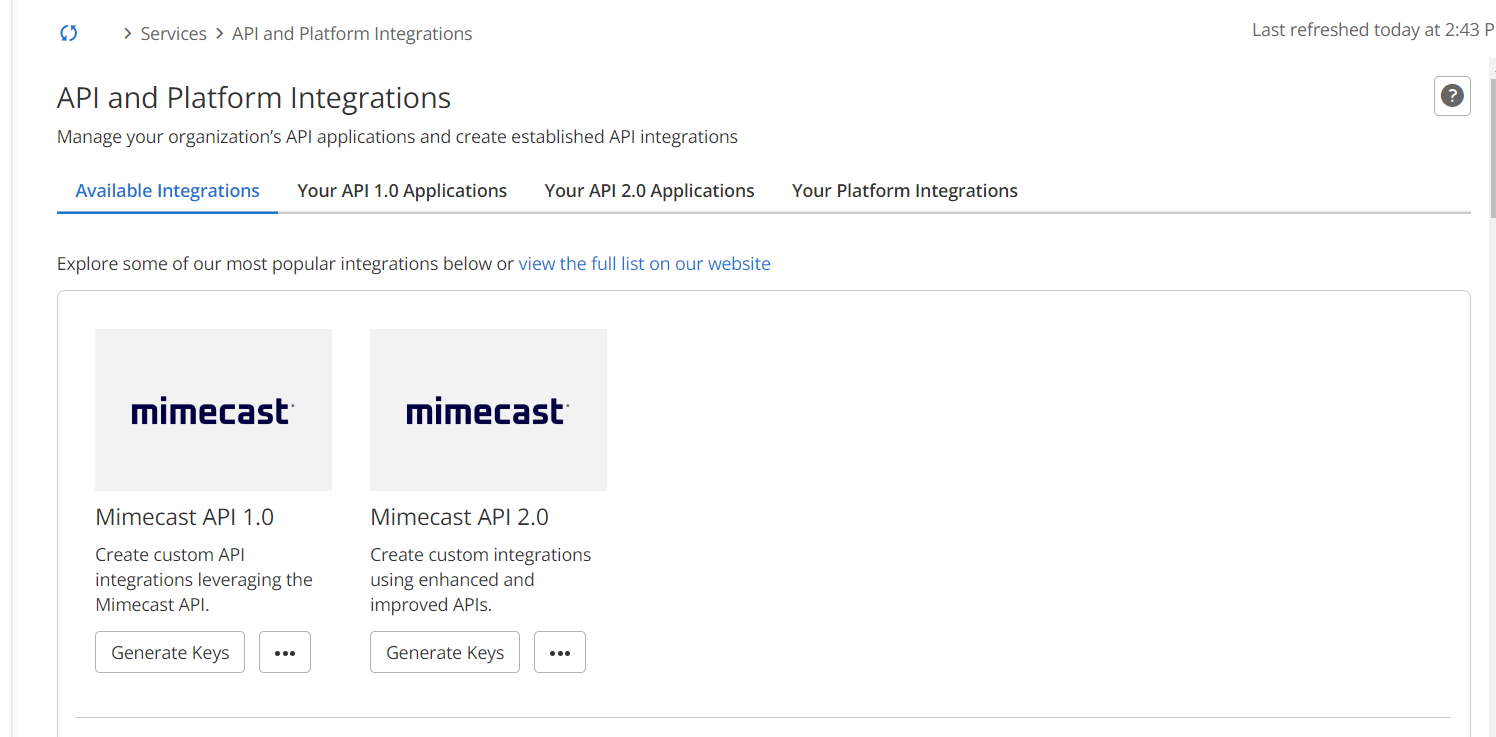Open the help question mark icon
The height and width of the screenshot is (737, 1496).
tap(1452, 96)
